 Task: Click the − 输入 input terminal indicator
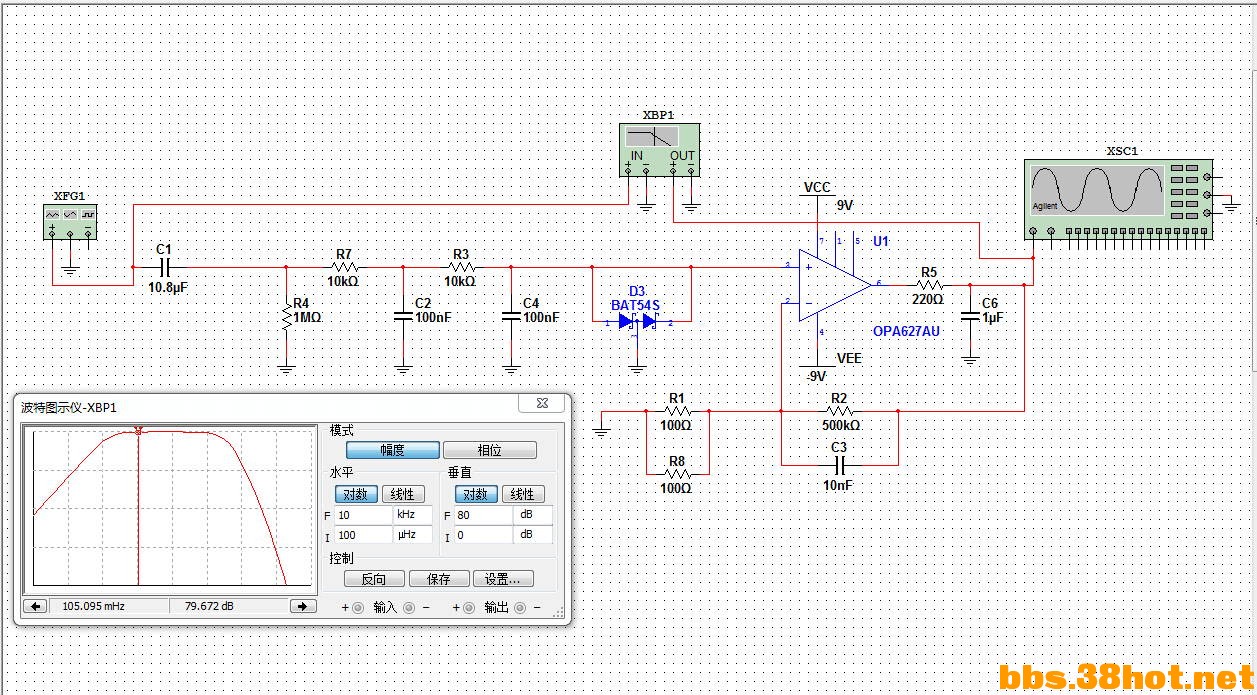411,607
